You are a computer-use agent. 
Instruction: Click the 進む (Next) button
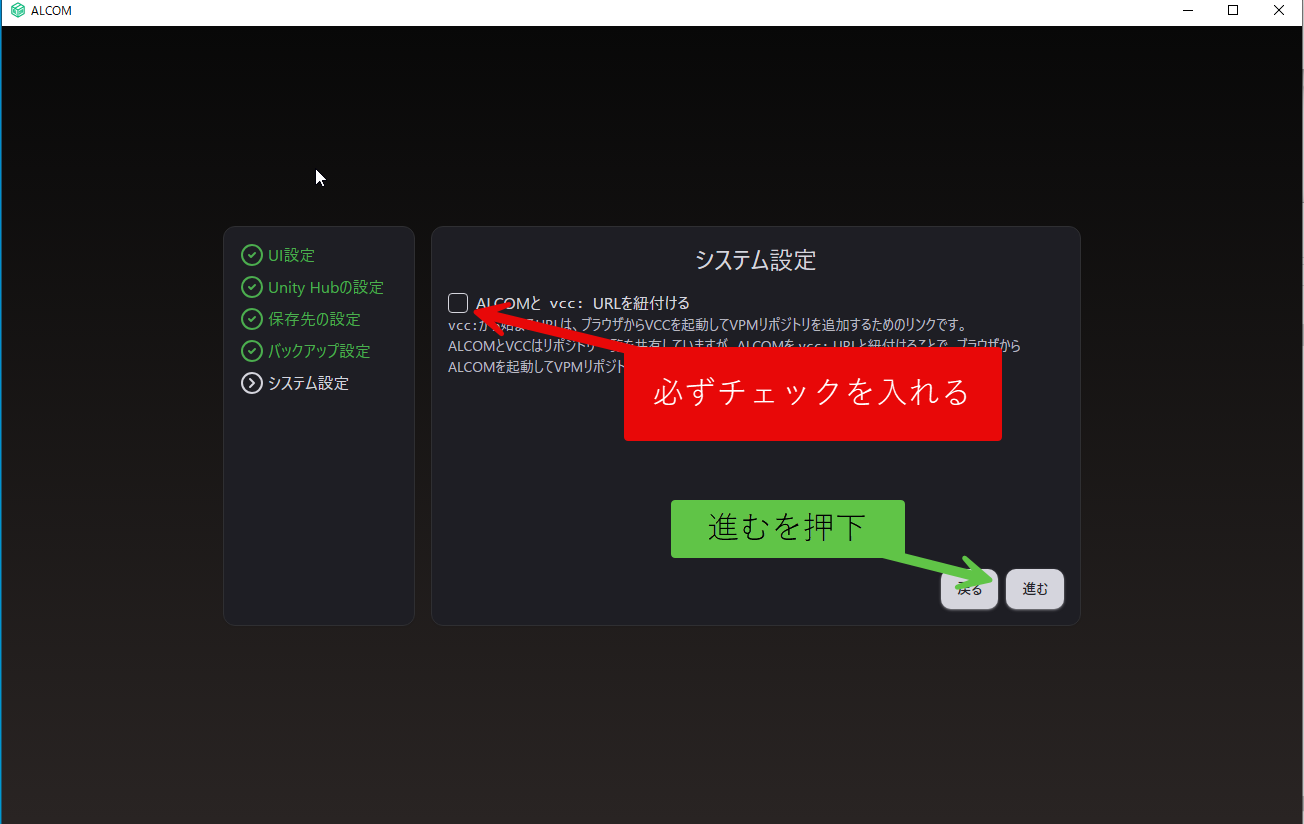point(1035,589)
